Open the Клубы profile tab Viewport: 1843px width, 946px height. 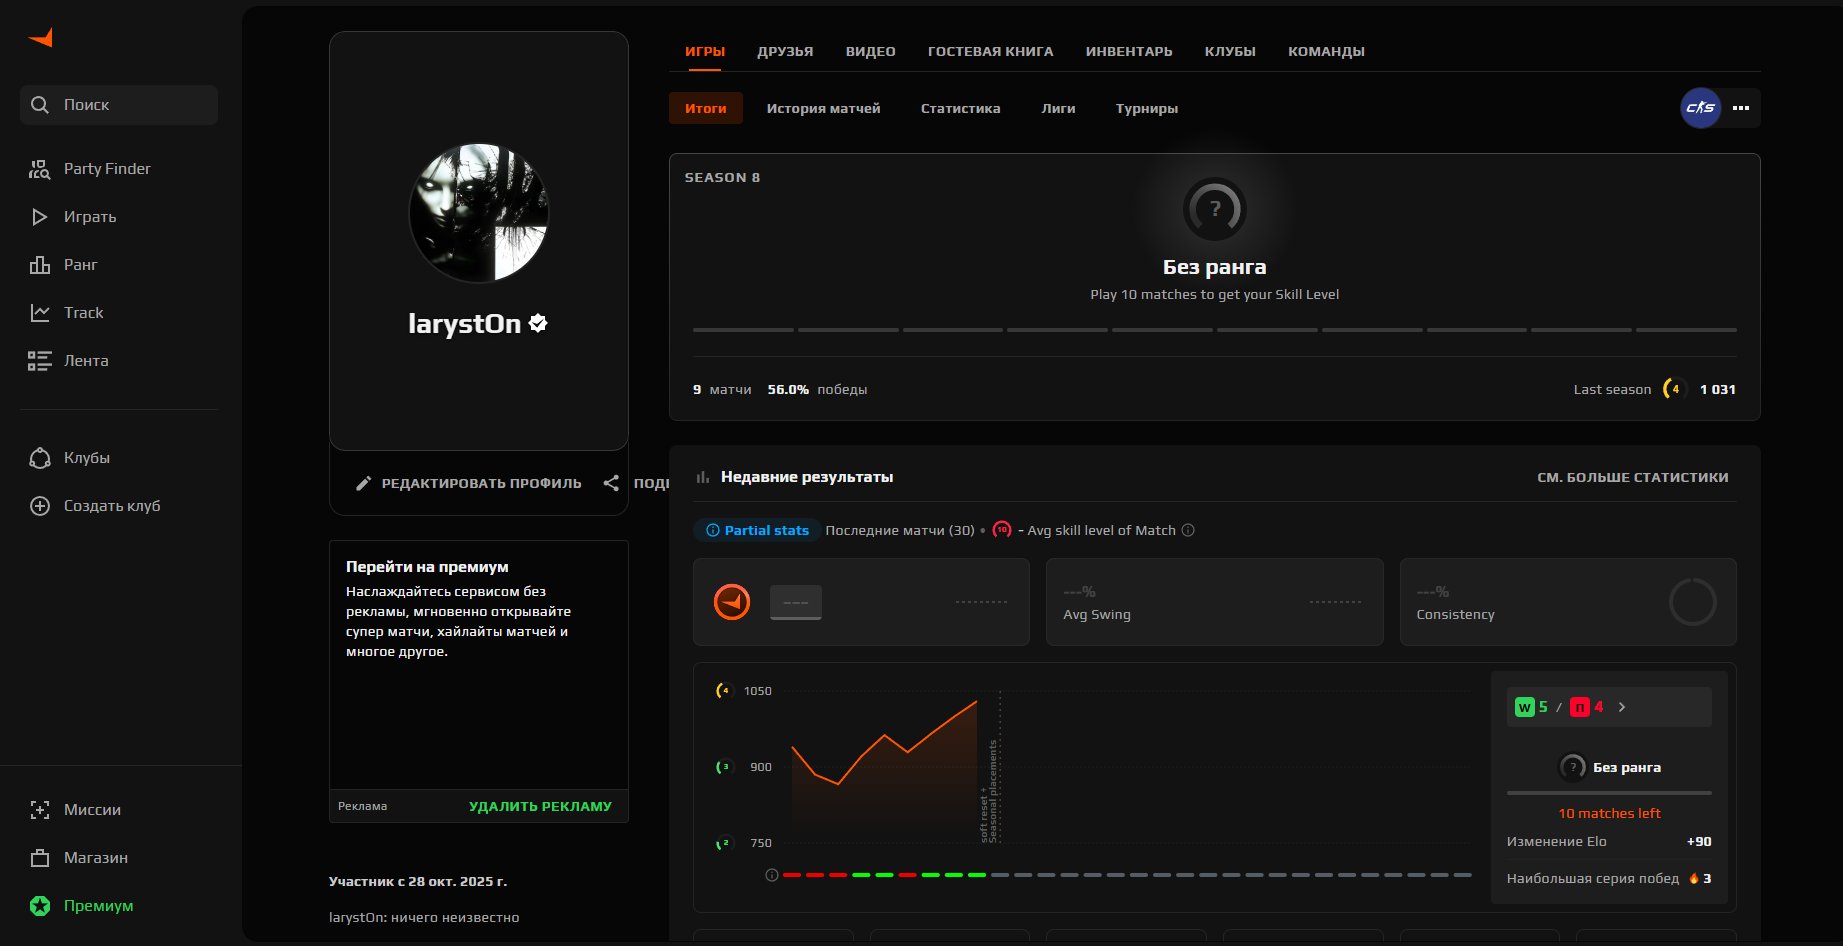pyautogui.click(x=1230, y=51)
